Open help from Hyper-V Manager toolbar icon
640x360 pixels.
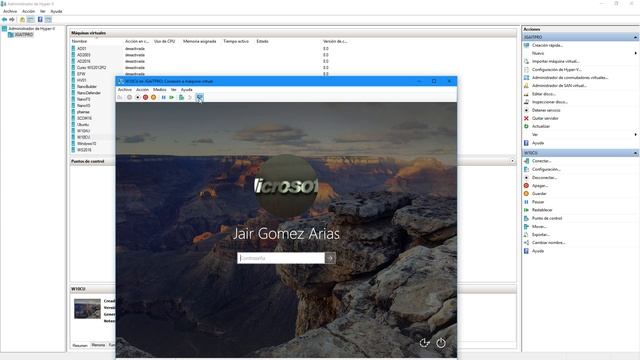pyautogui.click(x=40, y=19)
